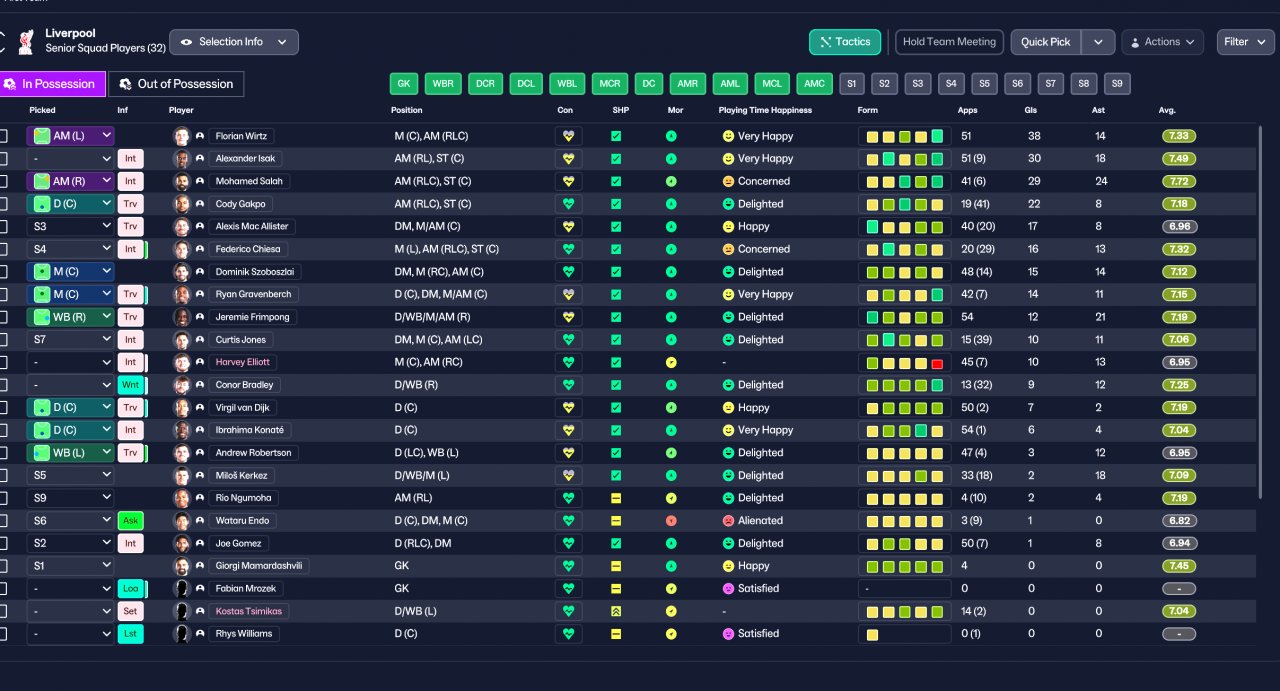Viewport: 1280px width, 691px height.
Task: Open Mohamed Salah's player name link
Action: [x=249, y=182]
